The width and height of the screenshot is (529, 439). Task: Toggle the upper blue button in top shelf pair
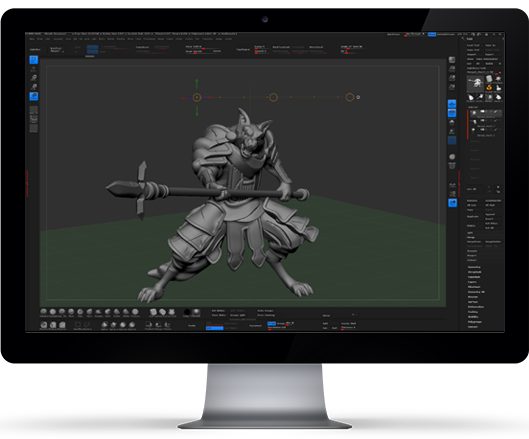click(92, 48)
